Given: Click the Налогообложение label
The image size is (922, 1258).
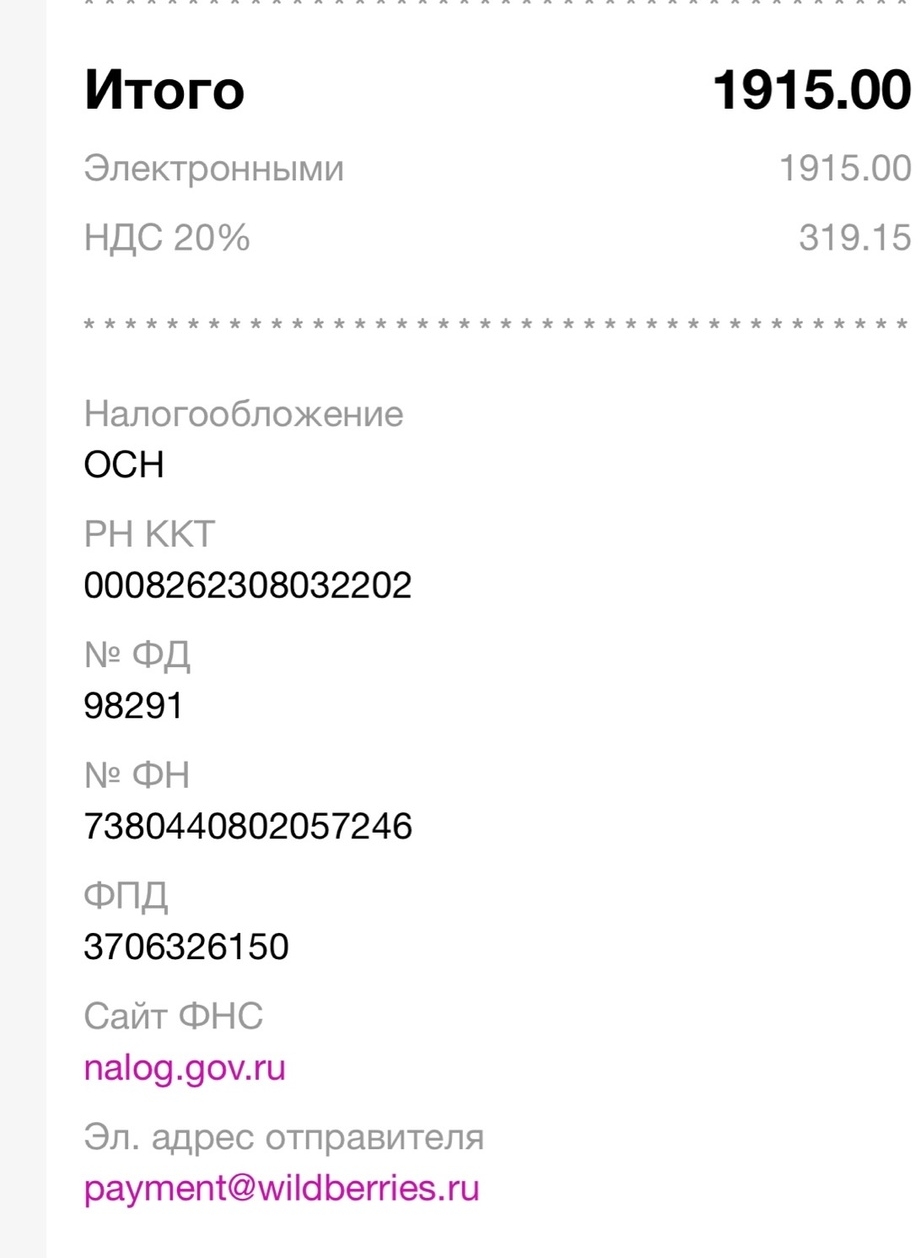Looking at the screenshot, I should pyautogui.click(x=244, y=413).
